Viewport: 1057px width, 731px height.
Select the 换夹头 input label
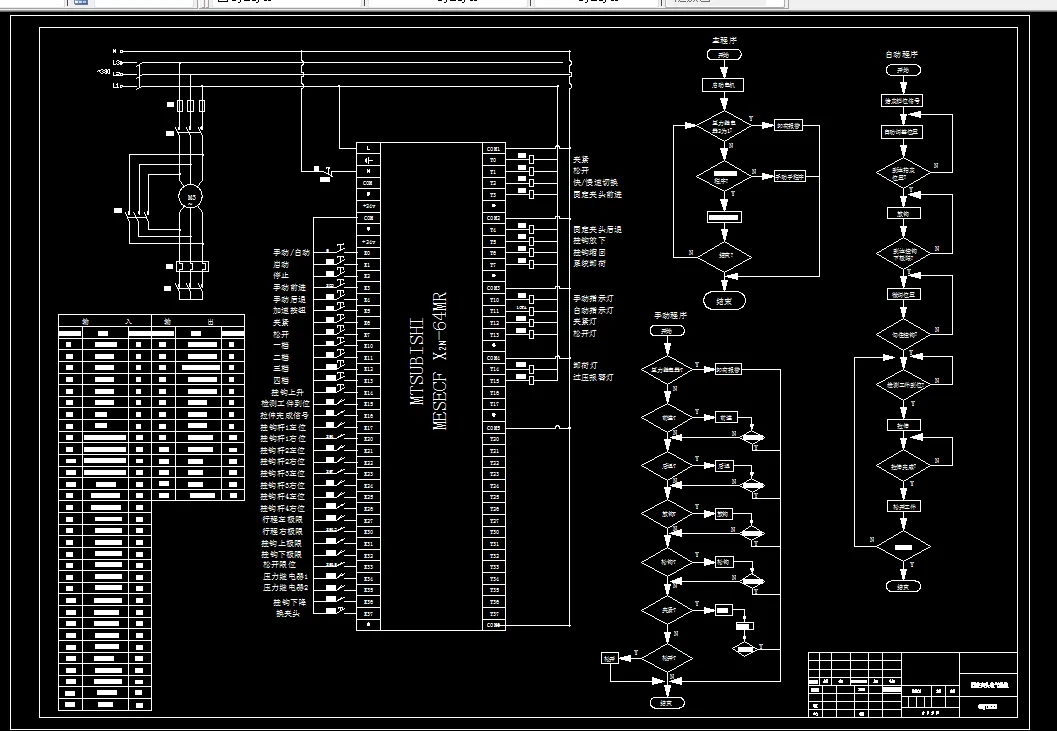coord(287,613)
